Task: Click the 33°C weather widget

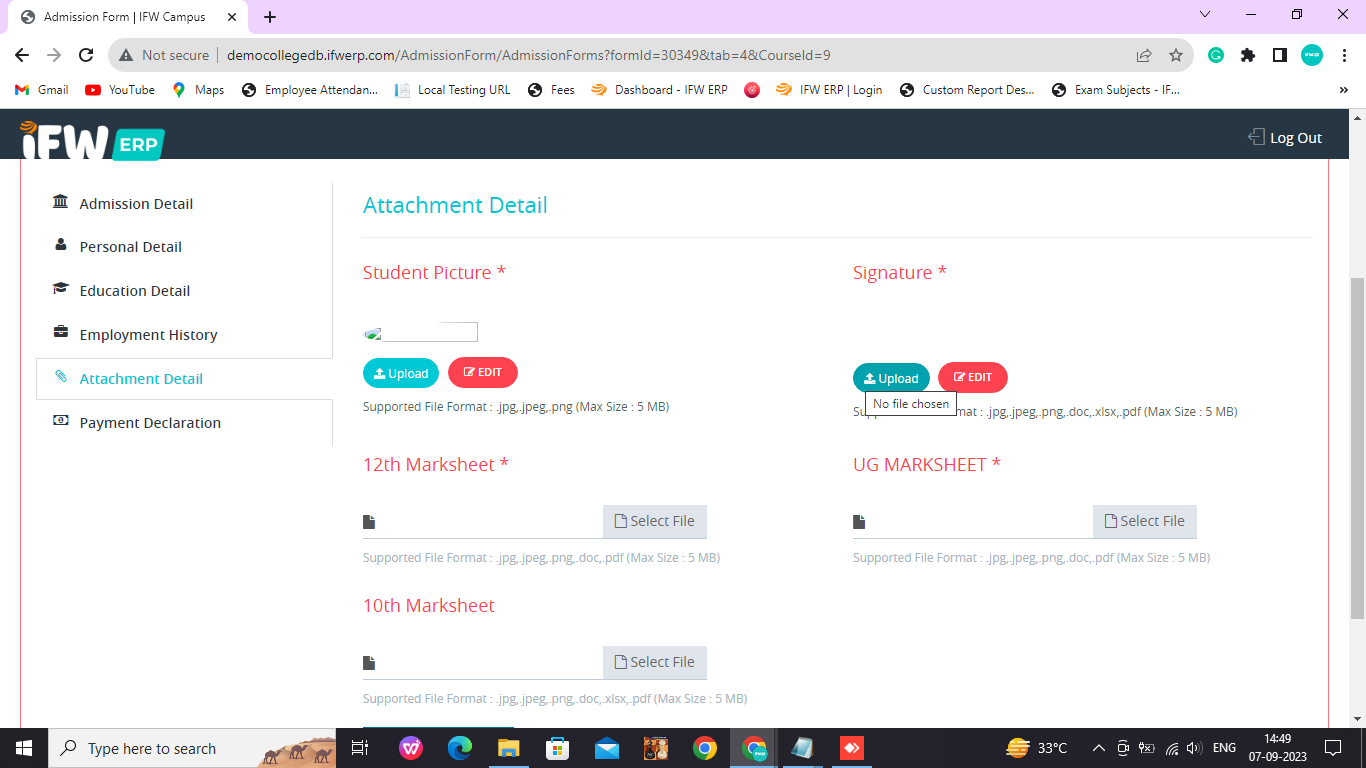Action: click(x=1037, y=748)
